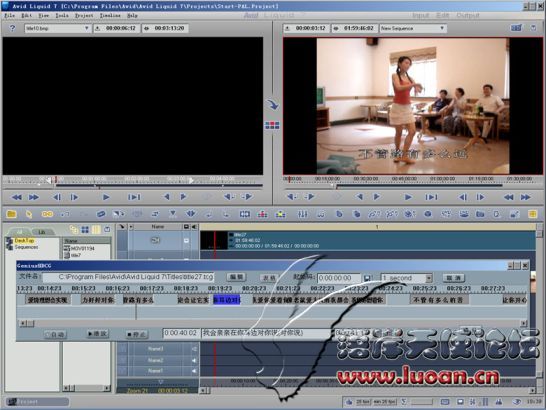Screen dimensions: 546x410
Task: Open the Tools menu
Action: pos(62,16)
